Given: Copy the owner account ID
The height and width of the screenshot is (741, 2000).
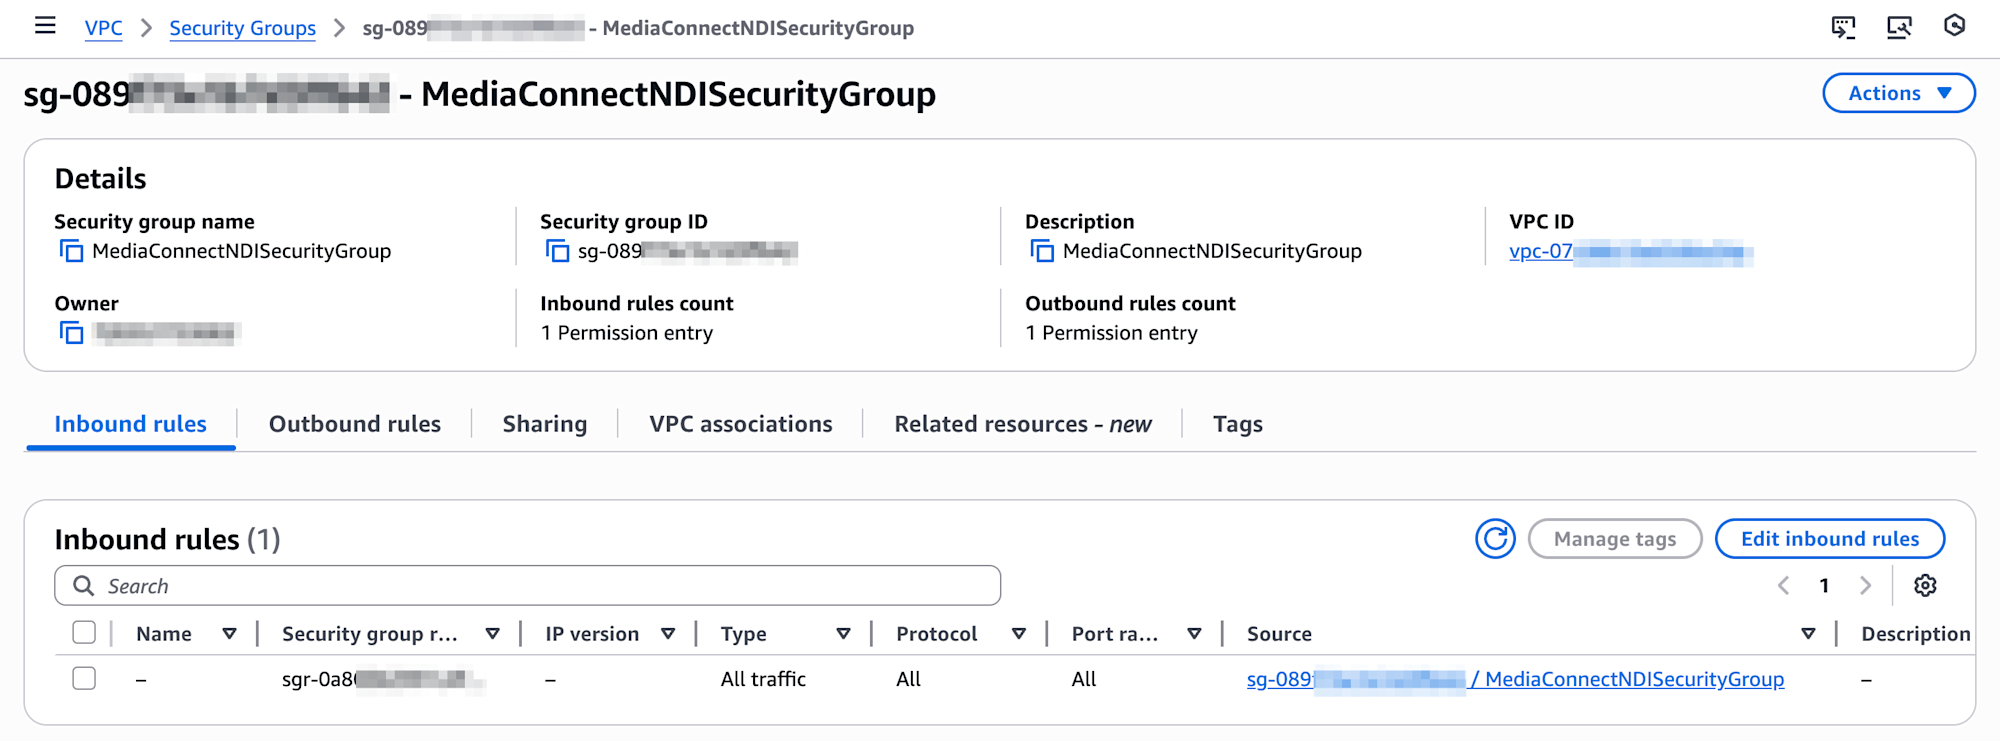Looking at the screenshot, I should click(x=71, y=333).
